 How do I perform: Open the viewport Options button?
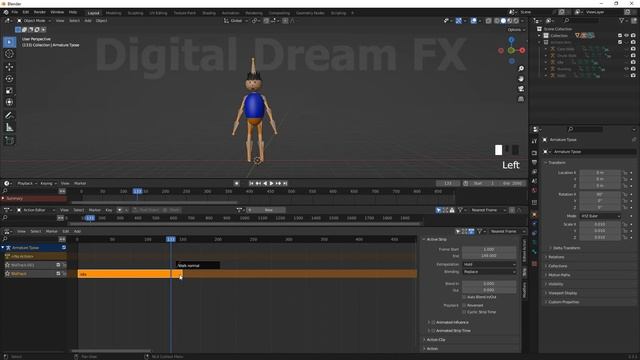pyautogui.click(x=516, y=30)
